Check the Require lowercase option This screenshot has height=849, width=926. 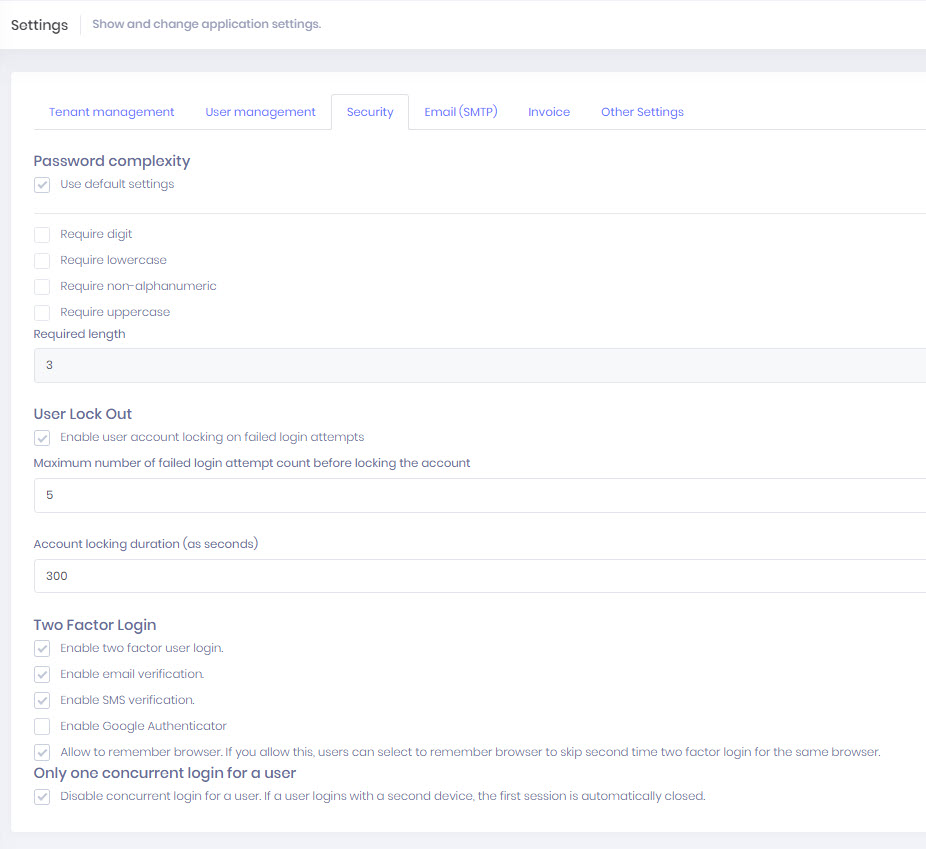coord(42,260)
